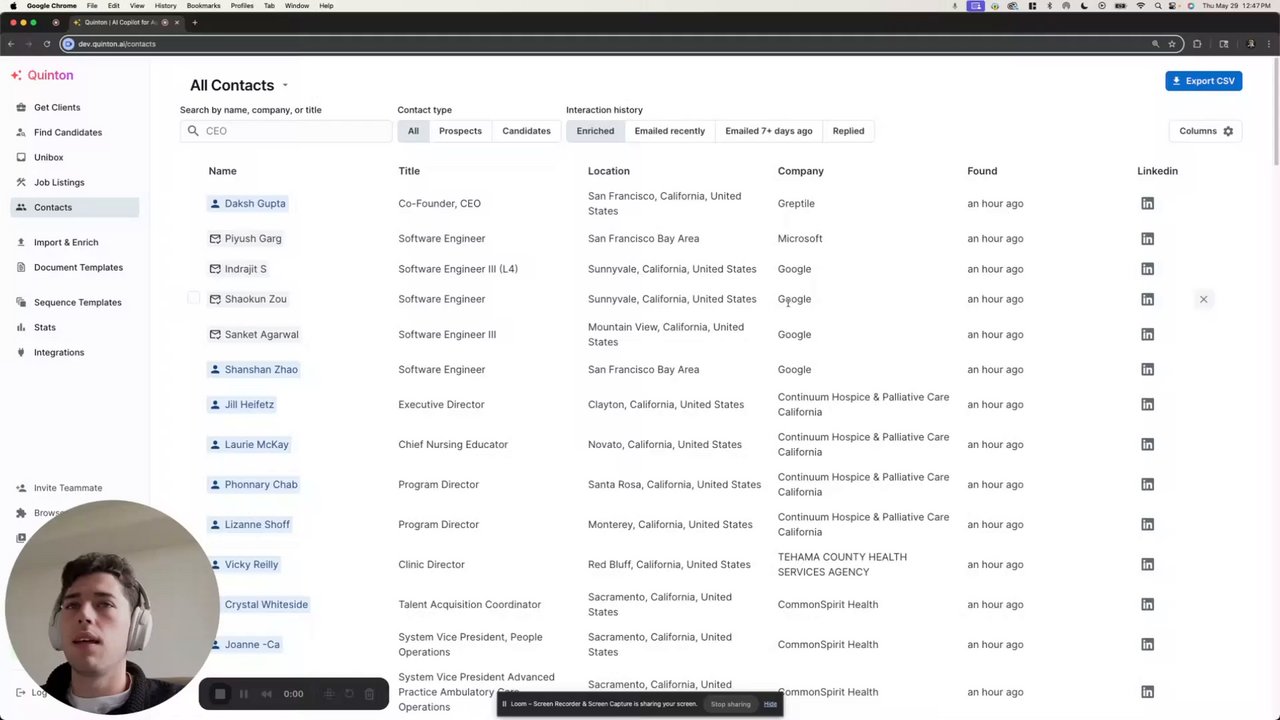Filter contacts by Replied
This screenshot has width=1280, height=720.
pos(848,131)
